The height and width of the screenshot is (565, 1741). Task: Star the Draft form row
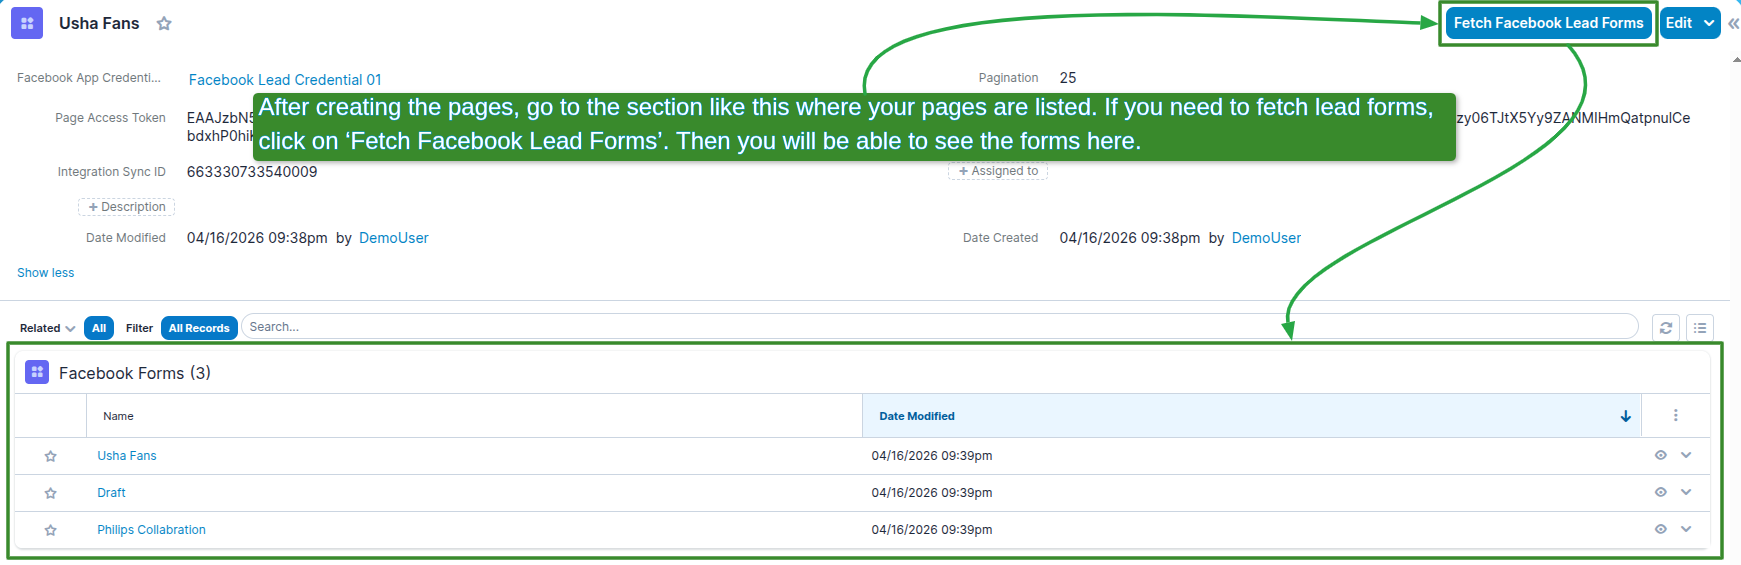pyautogui.click(x=50, y=493)
